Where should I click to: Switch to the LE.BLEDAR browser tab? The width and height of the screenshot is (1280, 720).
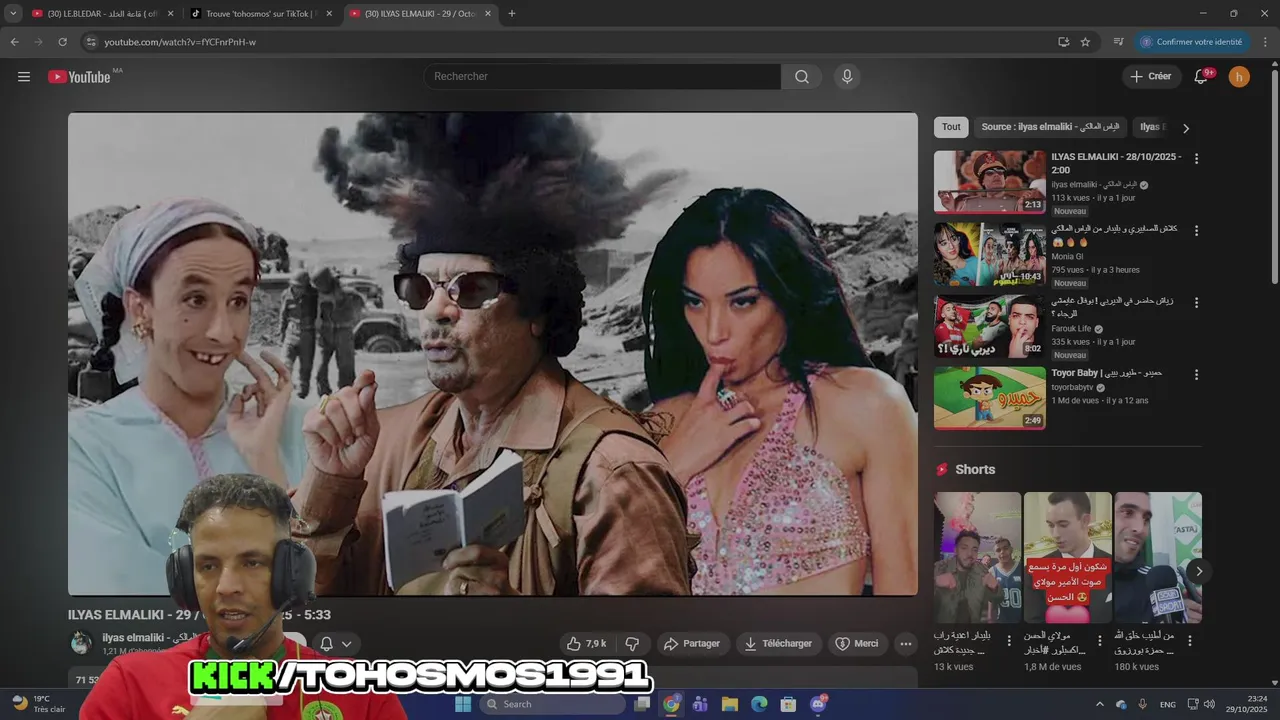click(102, 14)
